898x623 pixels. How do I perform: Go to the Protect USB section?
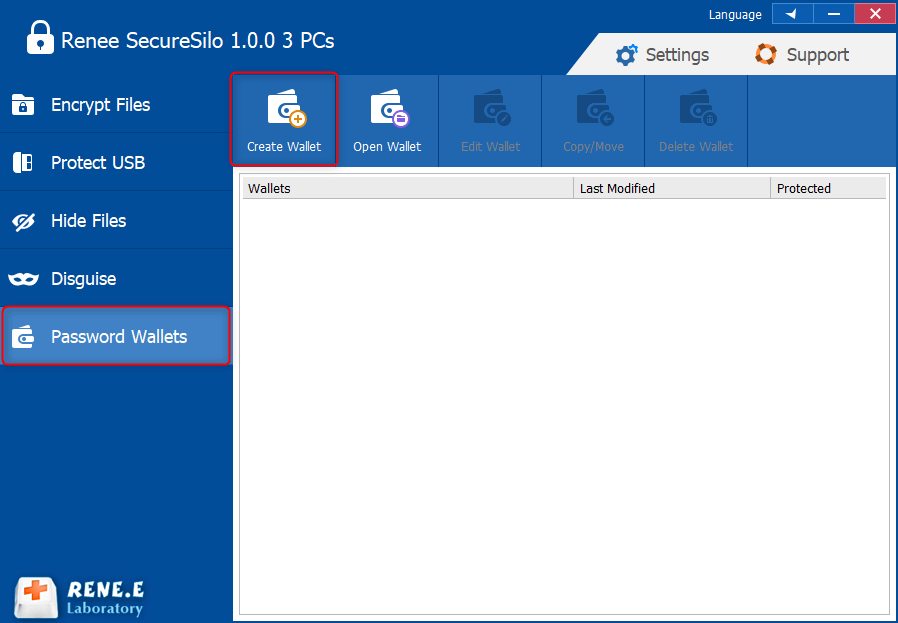click(x=98, y=162)
